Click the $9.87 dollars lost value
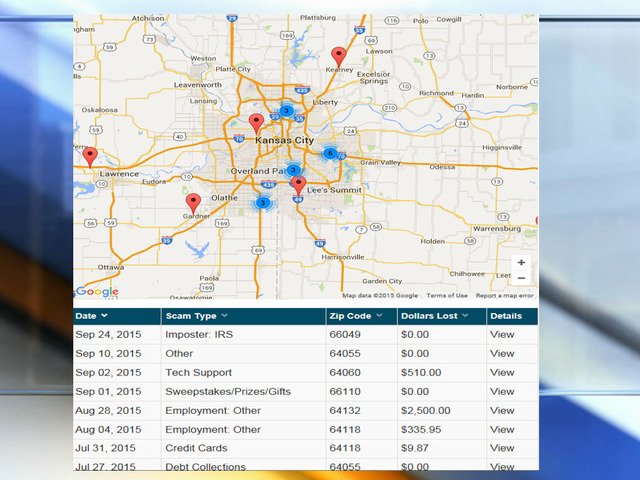 pos(415,448)
